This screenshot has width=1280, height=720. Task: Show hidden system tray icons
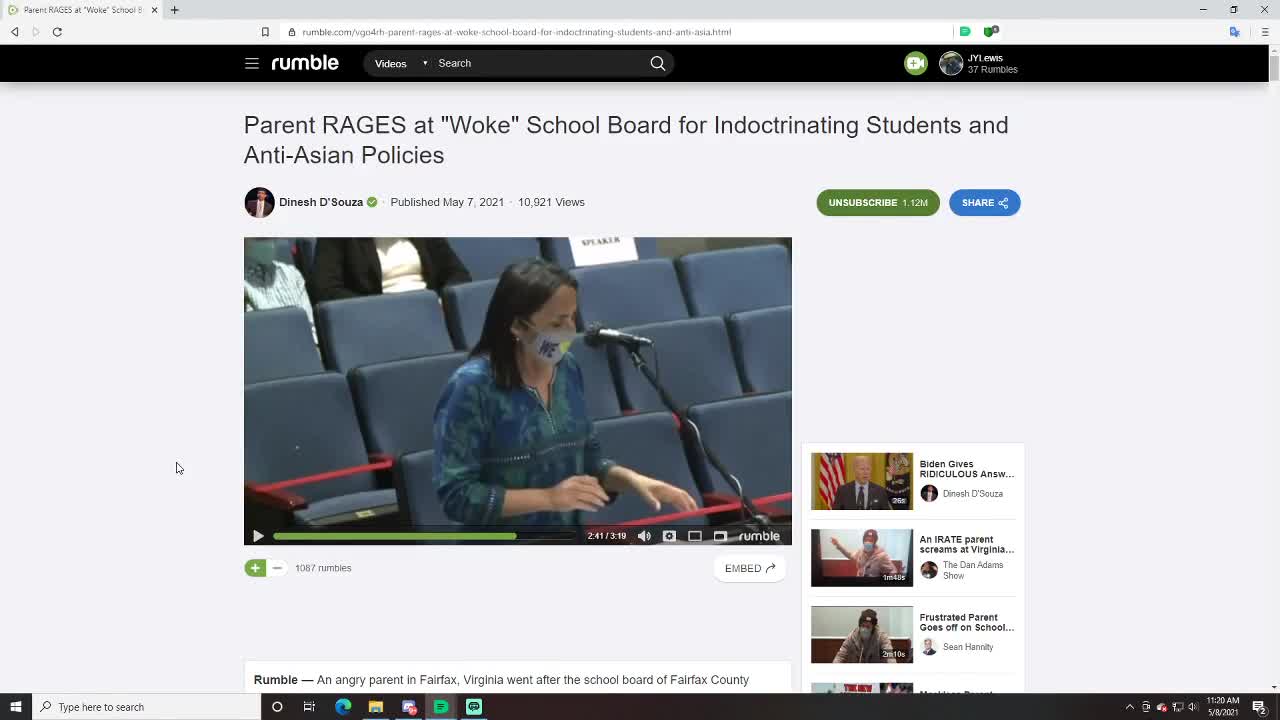(x=1130, y=707)
